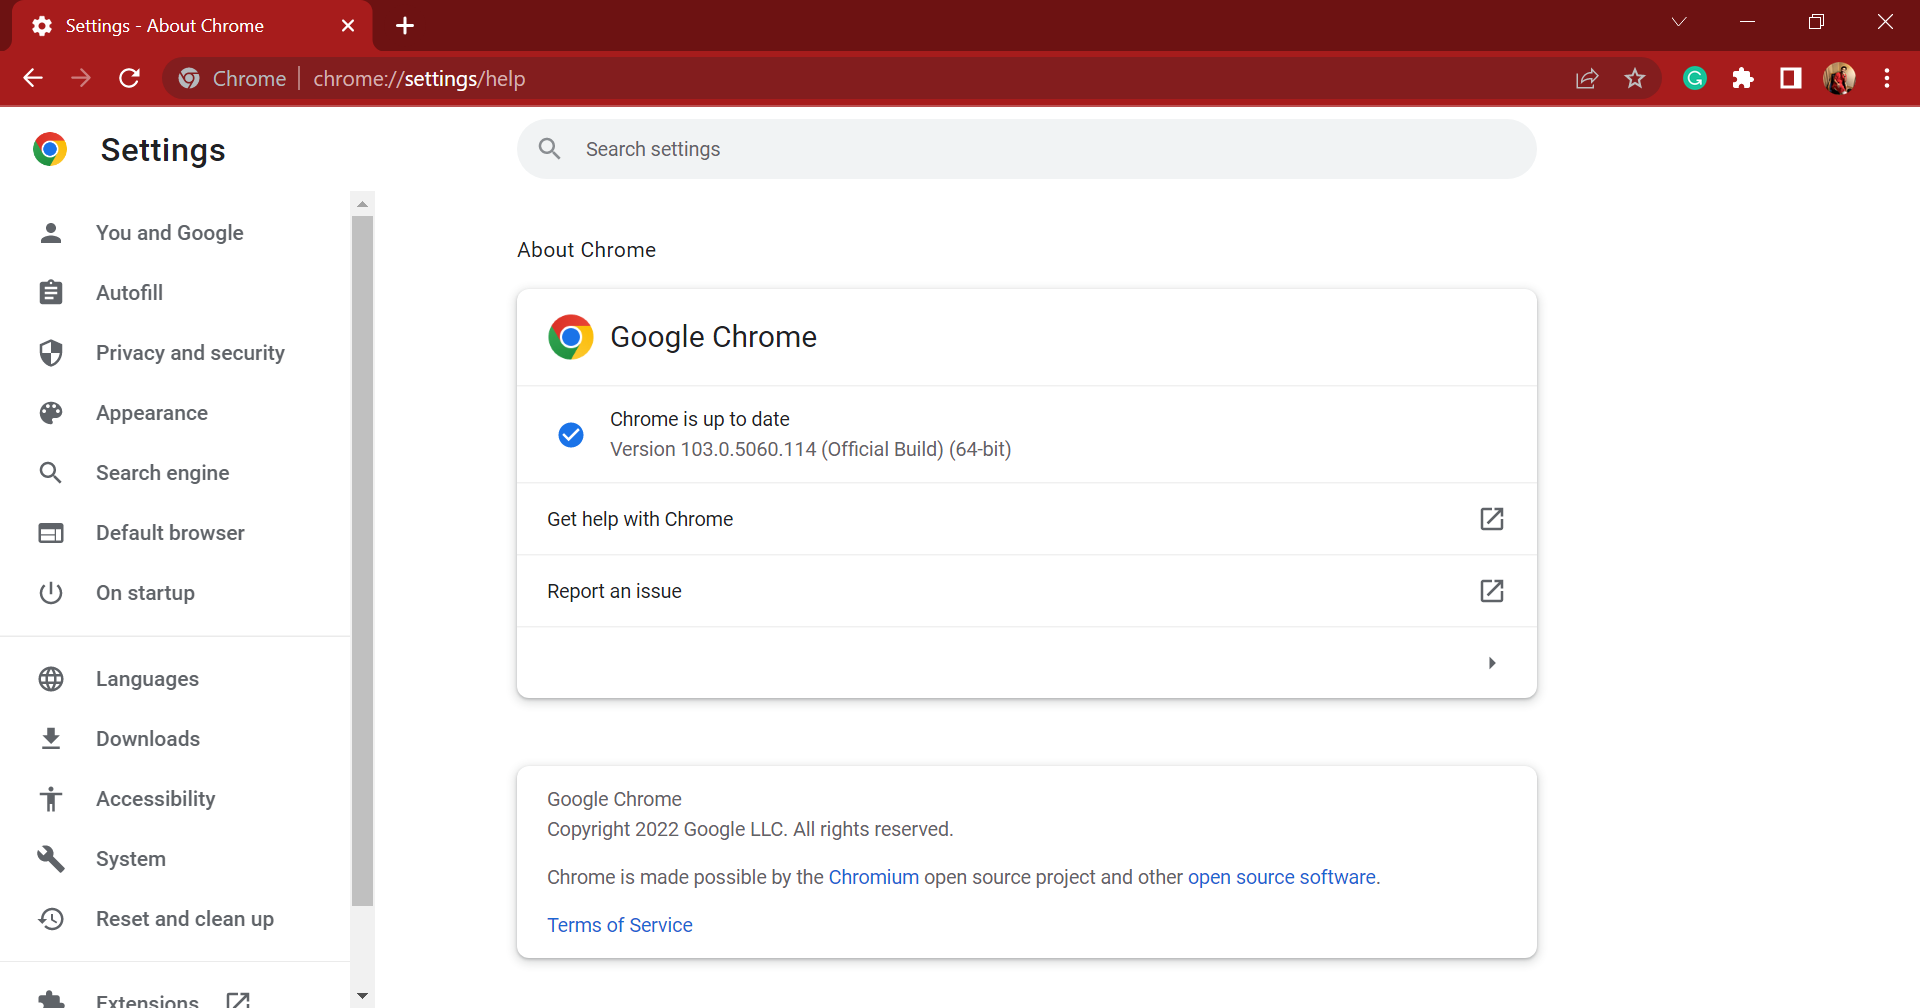Open the open source software link
The width and height of the screenshot is (1920, 1008).
[1282, 877]
